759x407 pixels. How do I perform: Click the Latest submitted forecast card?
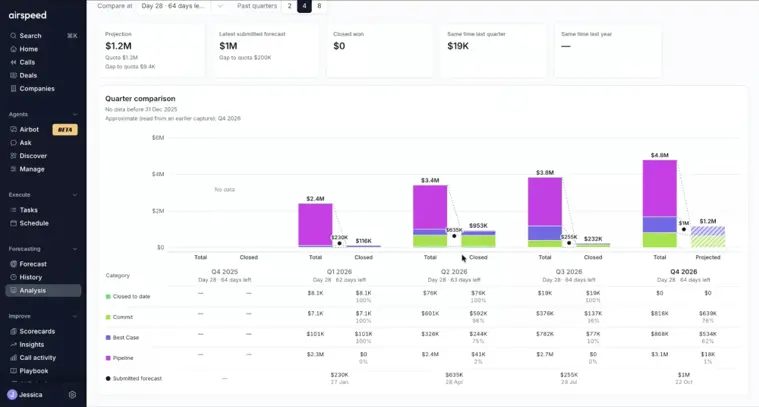click(266, 50)
